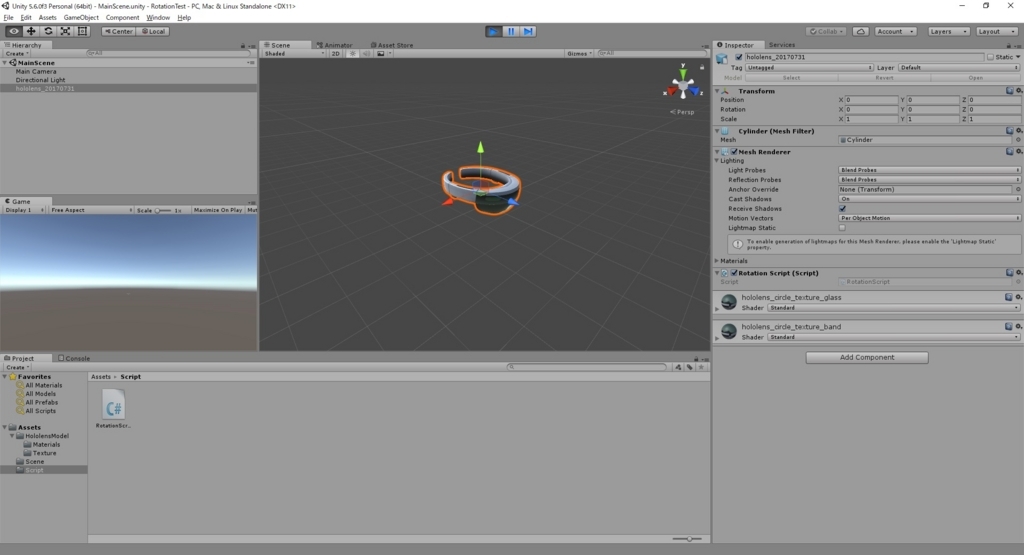
Task: Click the scene orientation gizmo
Action: click(x=683, y=86)
